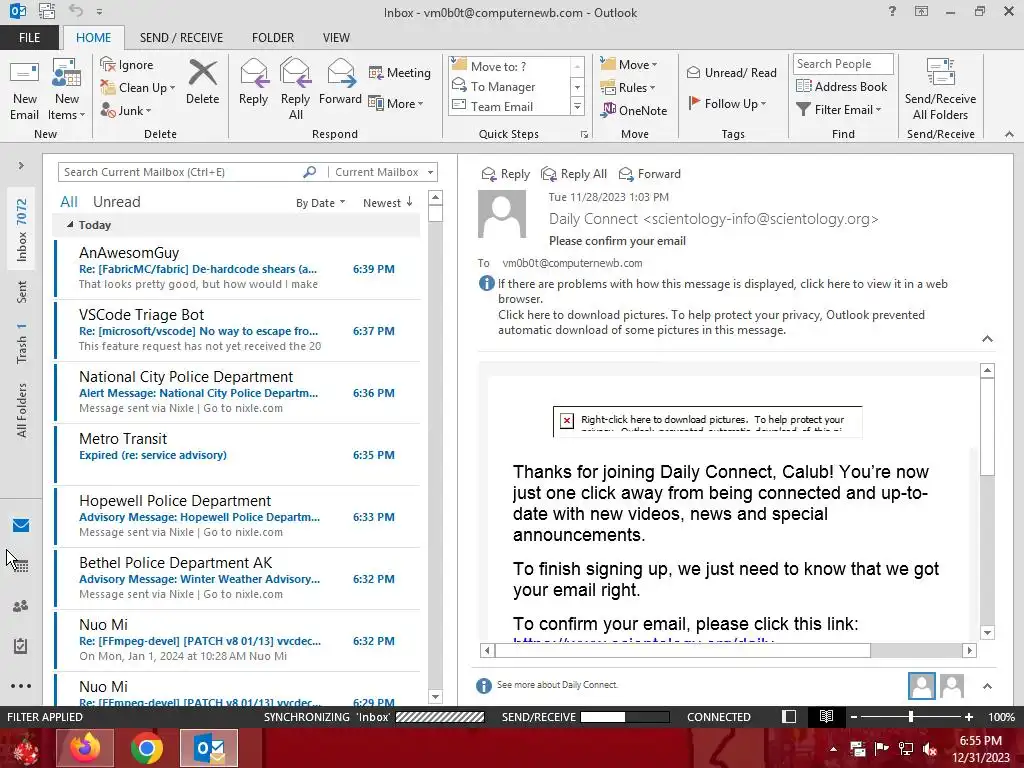The height and width of the screenshot is (768, 1024).
Task: Open the Filter Email dropdown
Action: point(839,110)
